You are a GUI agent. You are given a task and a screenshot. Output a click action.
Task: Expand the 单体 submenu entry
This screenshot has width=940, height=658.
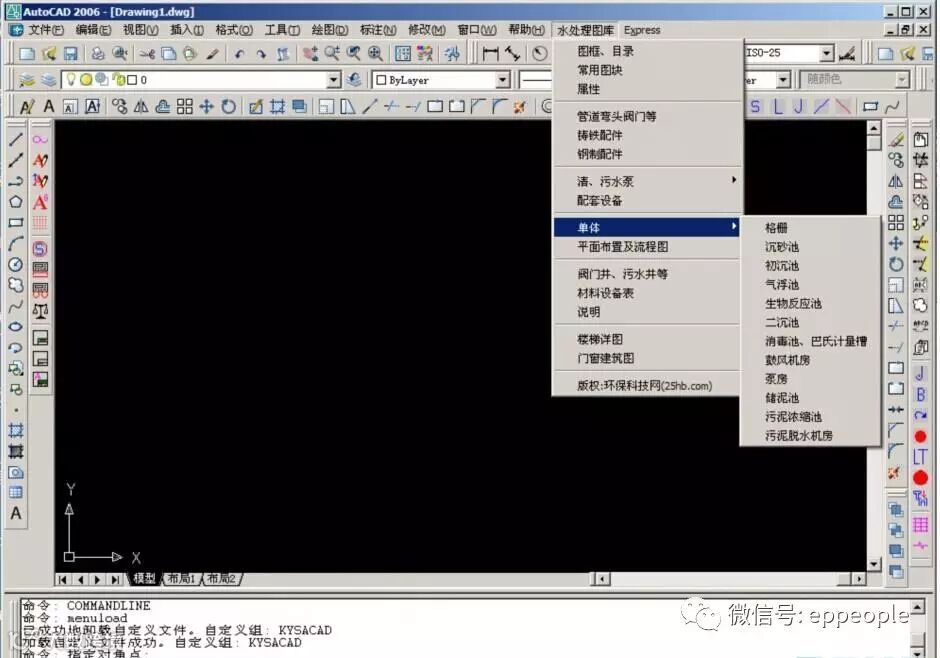pyautogui.click(x=646, y=228)
